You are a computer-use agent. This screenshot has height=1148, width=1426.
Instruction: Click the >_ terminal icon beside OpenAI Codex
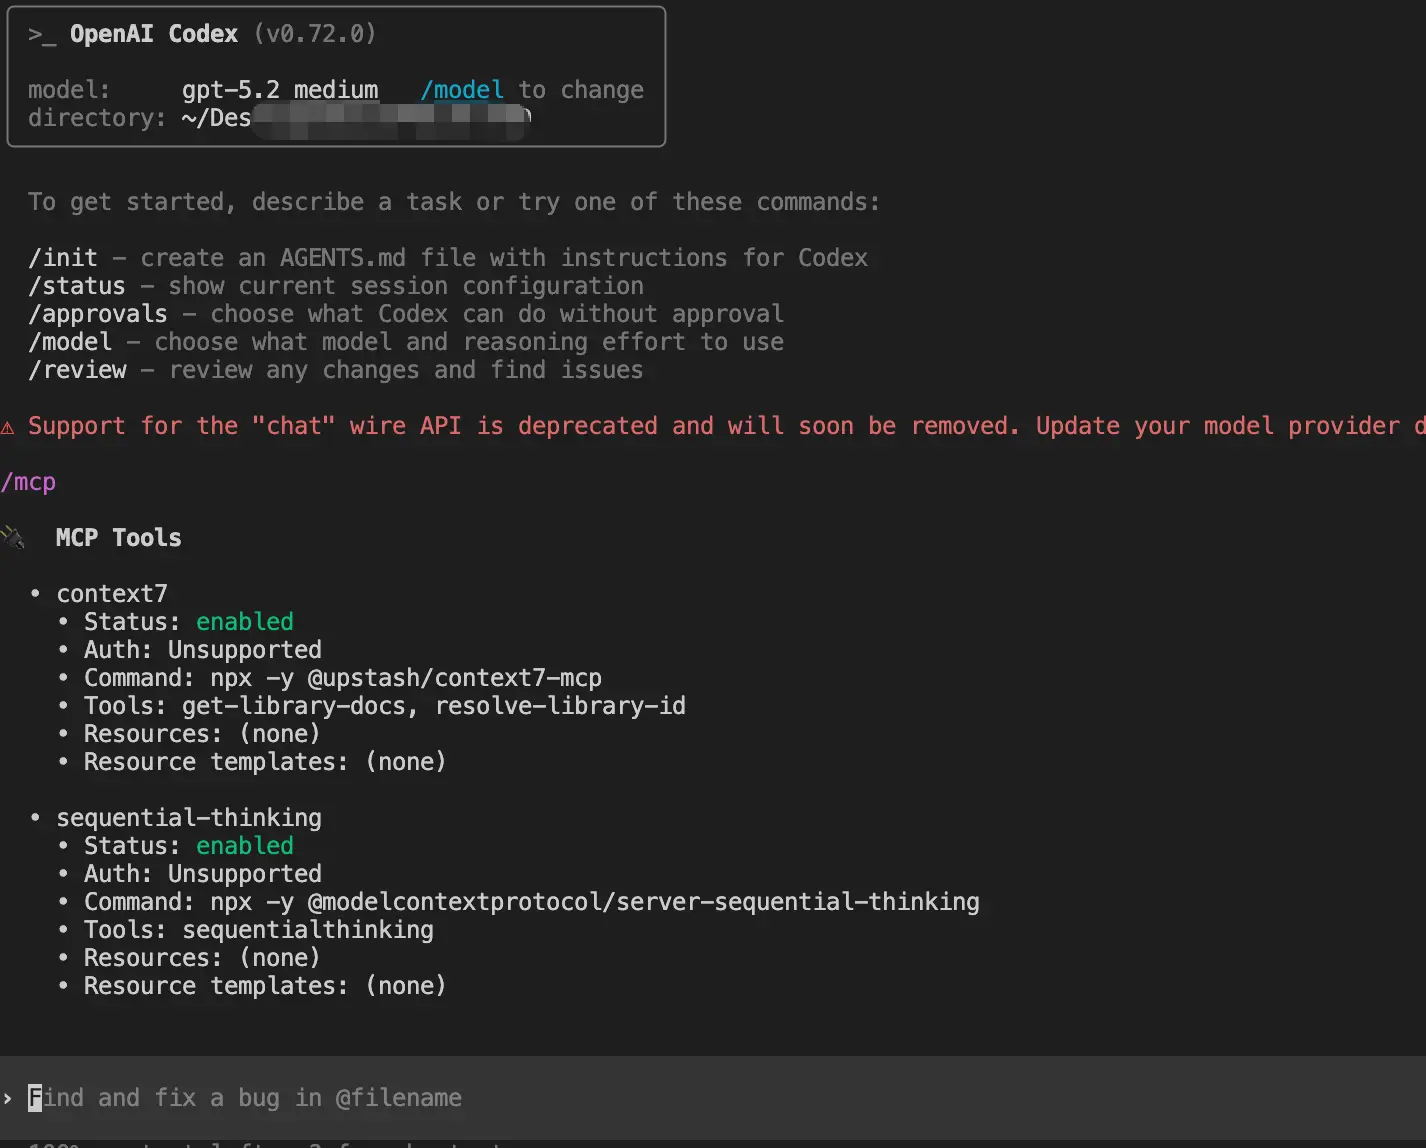(x=41, y=35)
